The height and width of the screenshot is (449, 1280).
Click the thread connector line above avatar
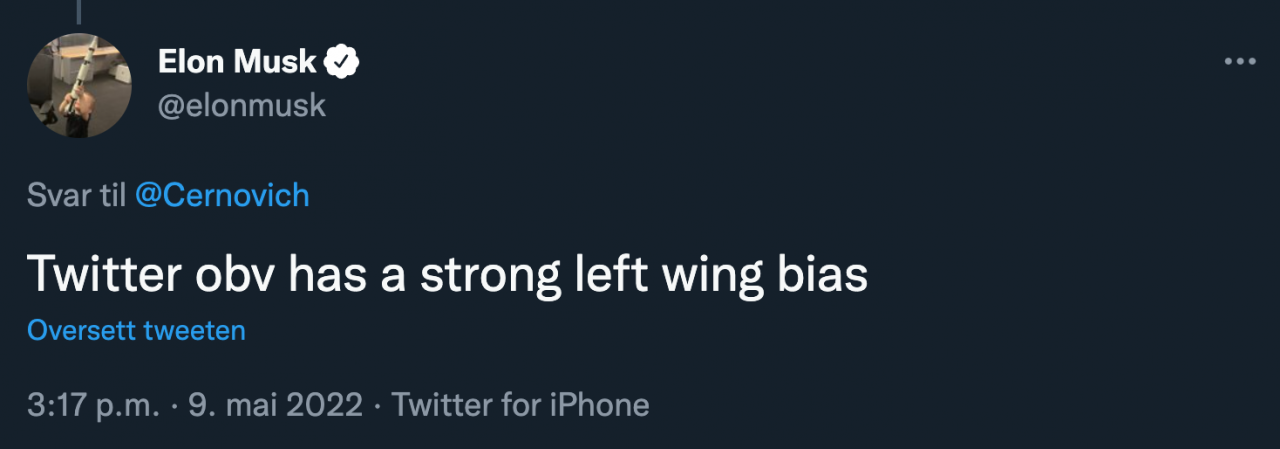[78, 10]
